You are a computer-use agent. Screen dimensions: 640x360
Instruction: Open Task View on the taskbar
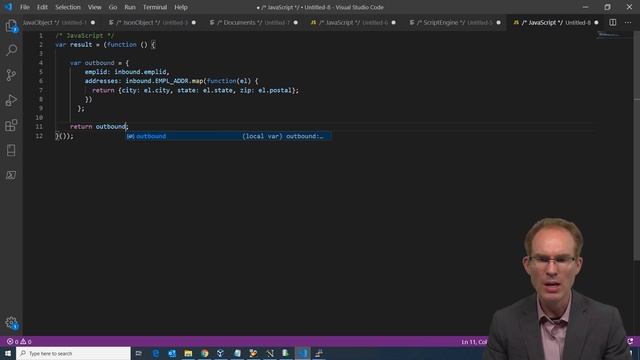(x=138, y=353)
